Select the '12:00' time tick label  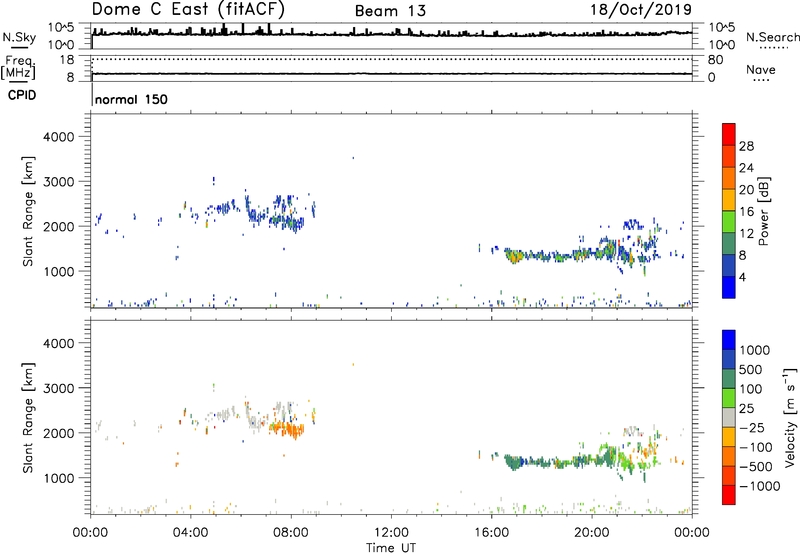[391, 533]
